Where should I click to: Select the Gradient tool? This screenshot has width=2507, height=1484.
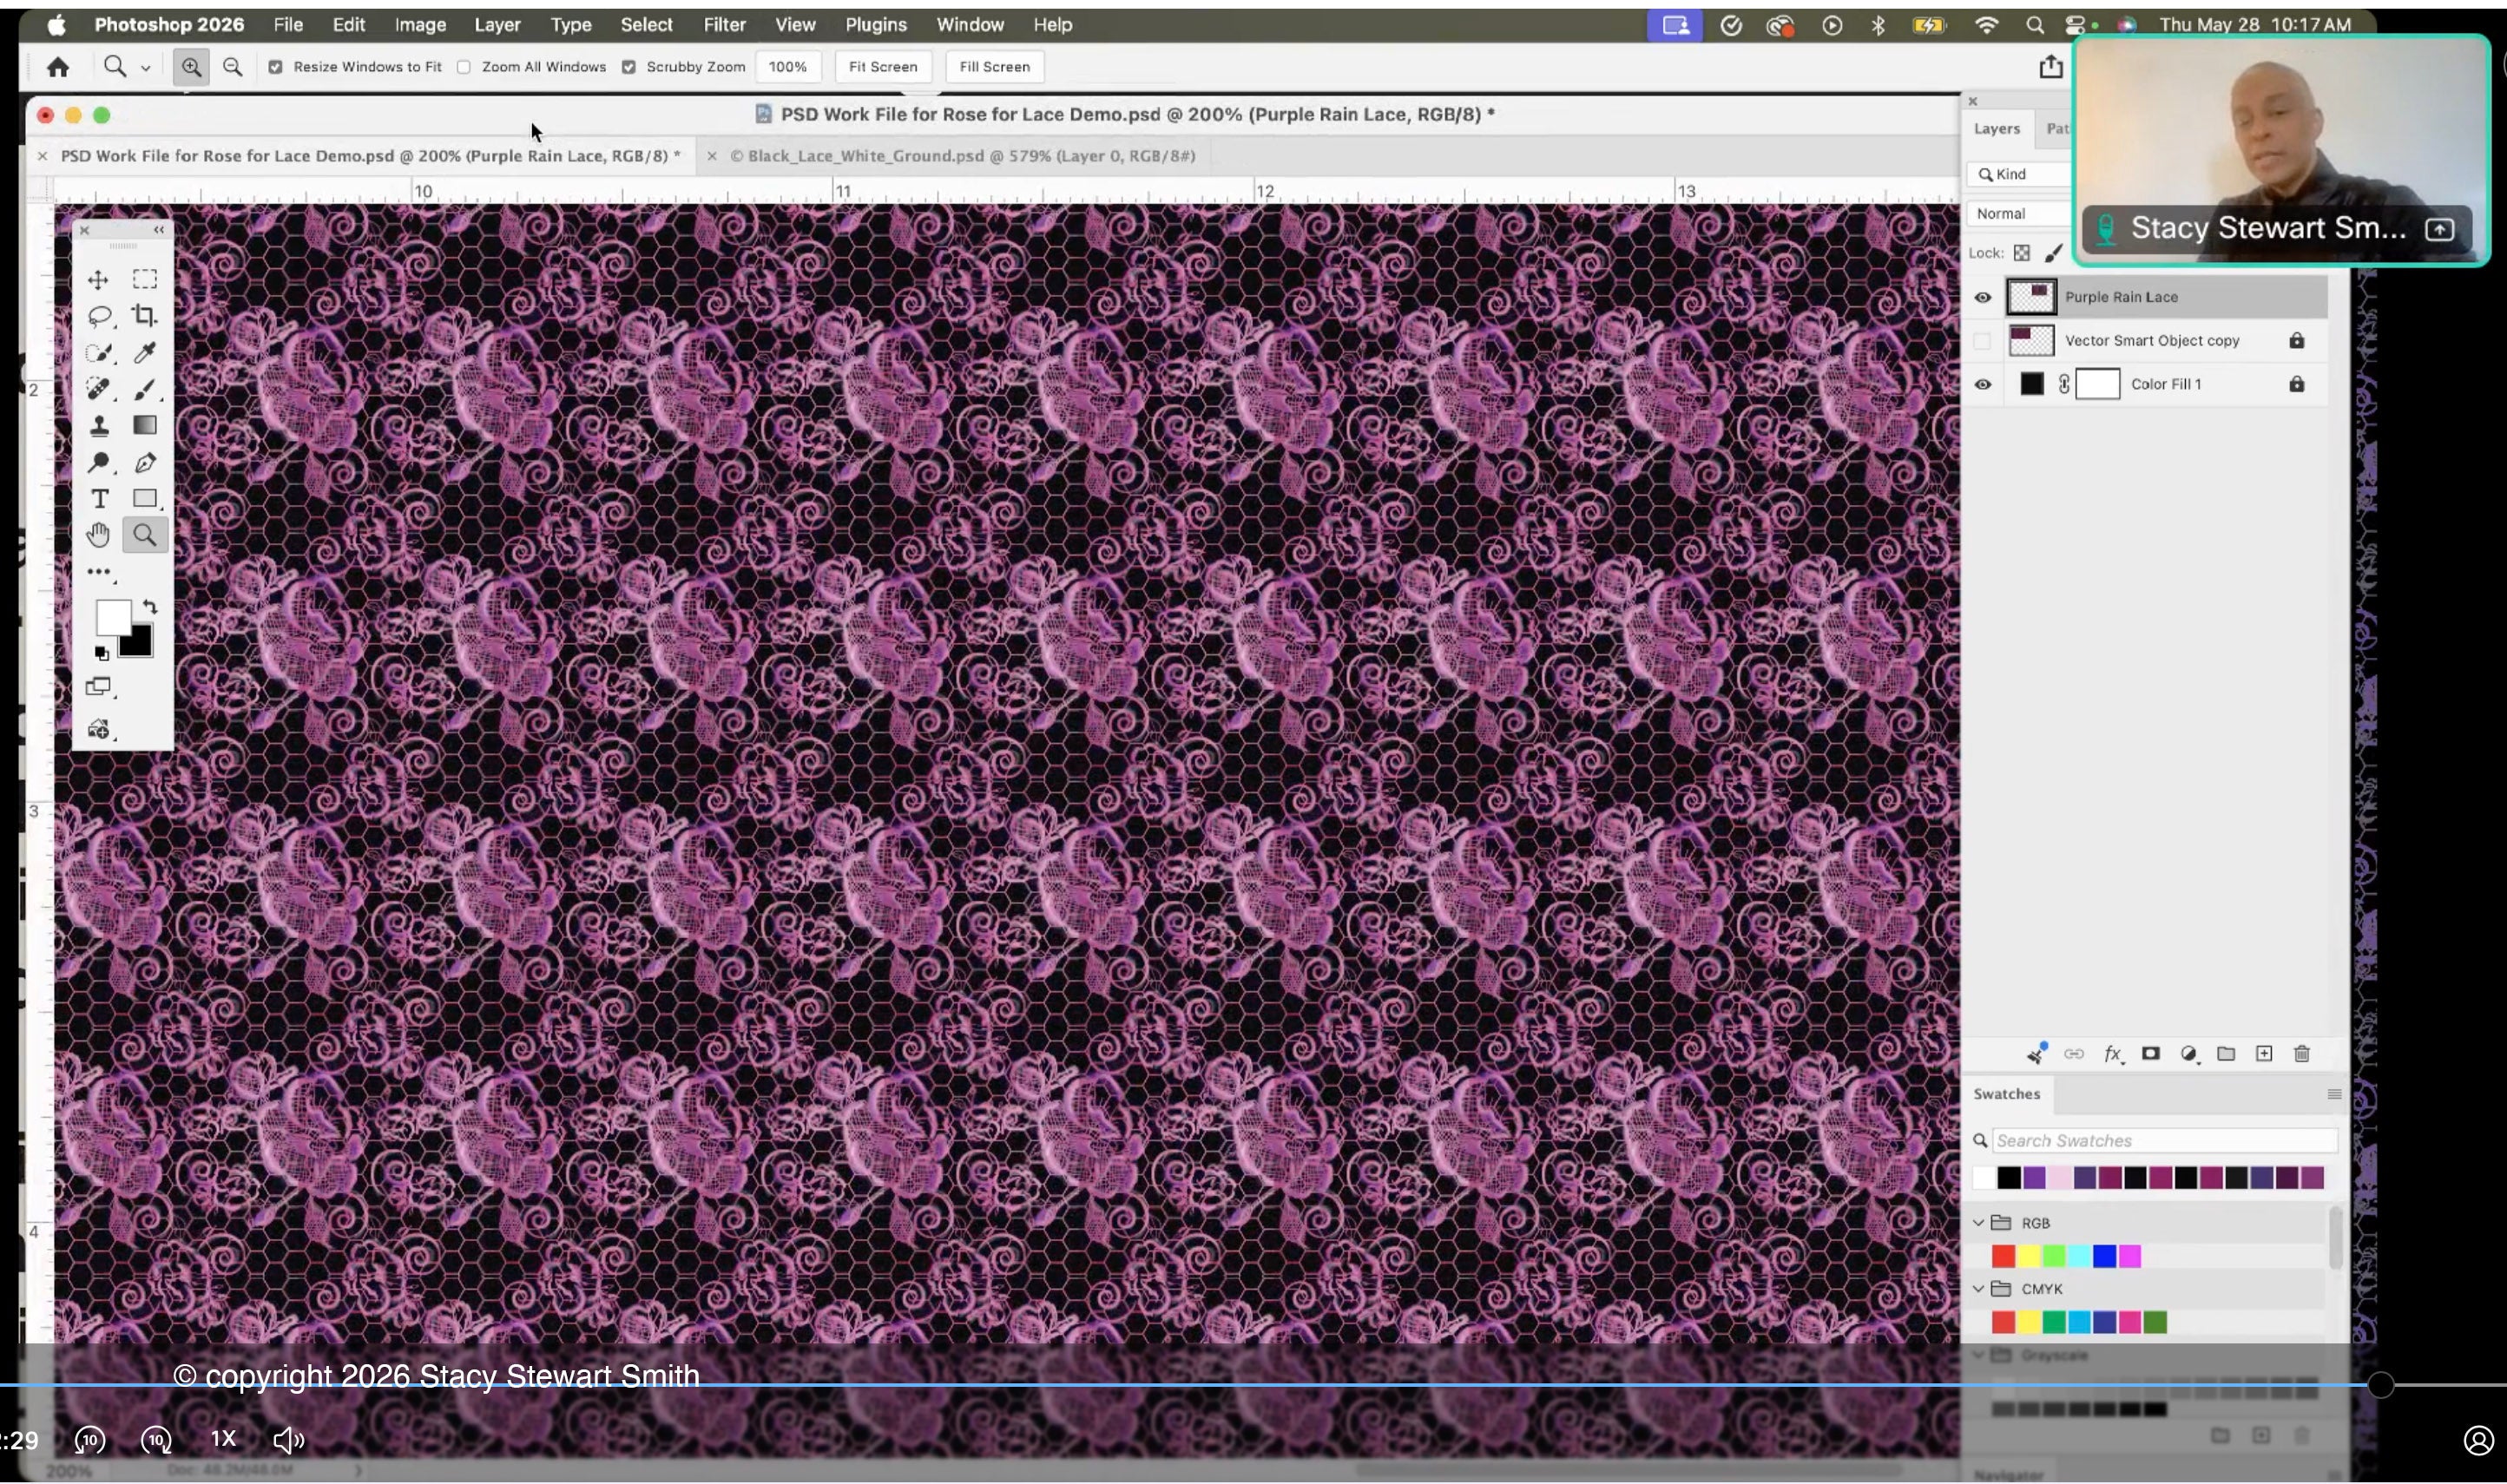(145, 426)
